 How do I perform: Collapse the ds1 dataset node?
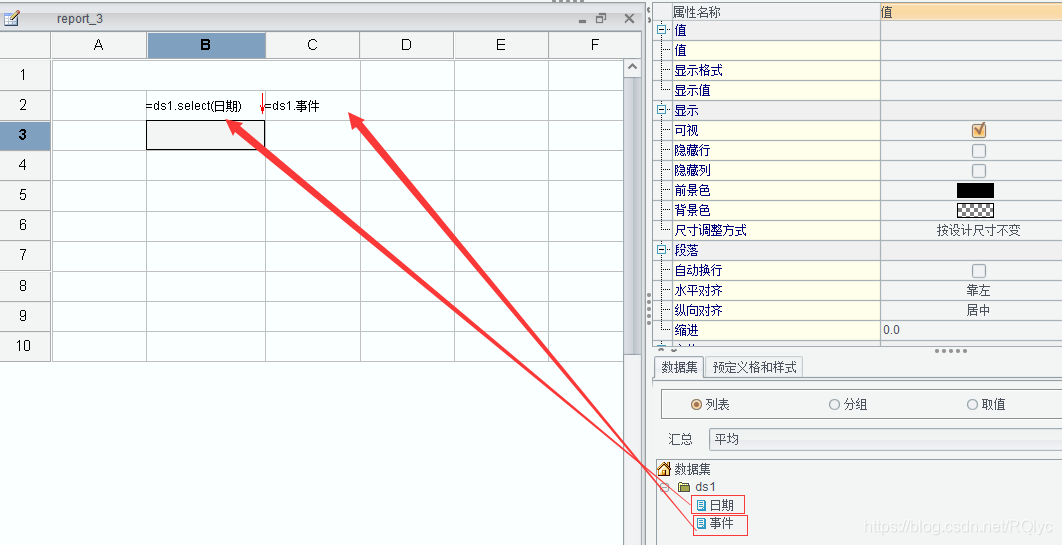[x=665, y=487]
